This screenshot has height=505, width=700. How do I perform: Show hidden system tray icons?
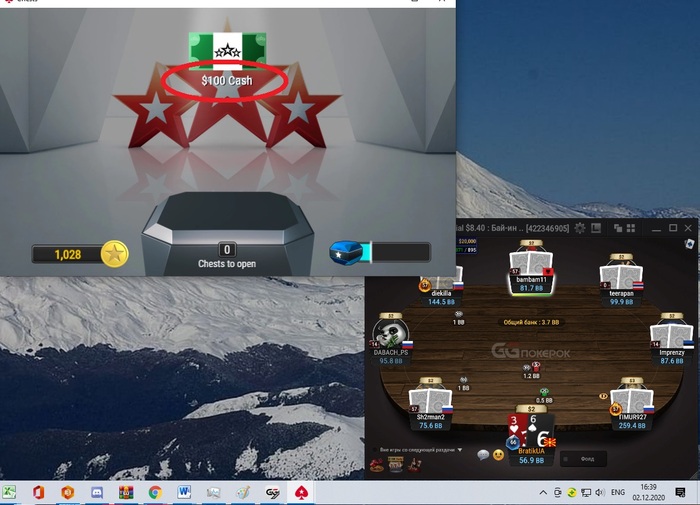click(x=543, y=492)
